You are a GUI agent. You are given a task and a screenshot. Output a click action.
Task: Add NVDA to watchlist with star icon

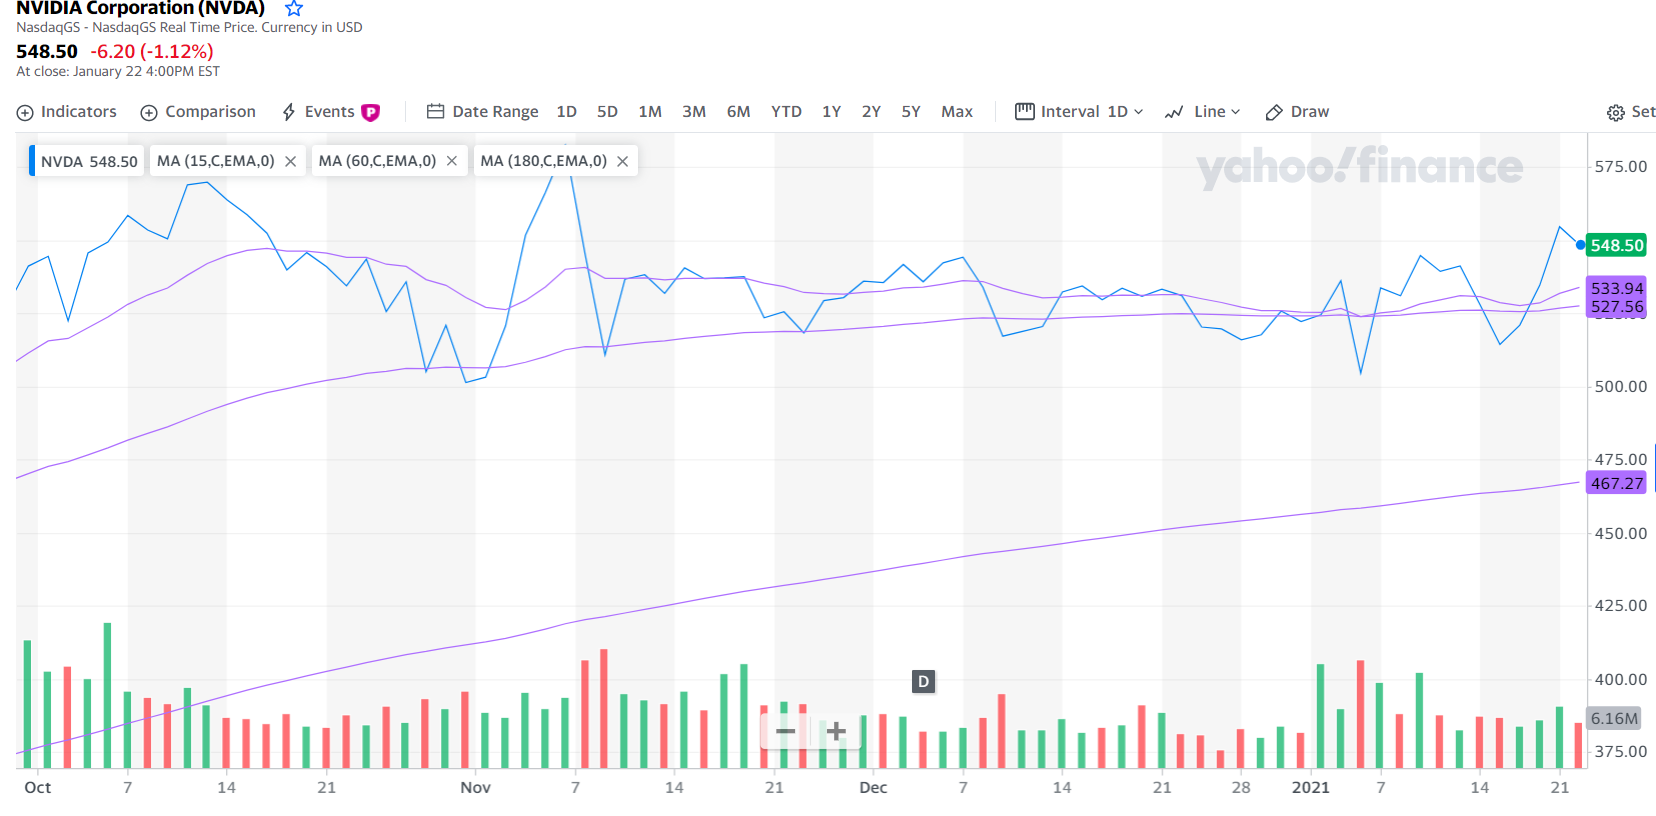click(x=294, y=9)
